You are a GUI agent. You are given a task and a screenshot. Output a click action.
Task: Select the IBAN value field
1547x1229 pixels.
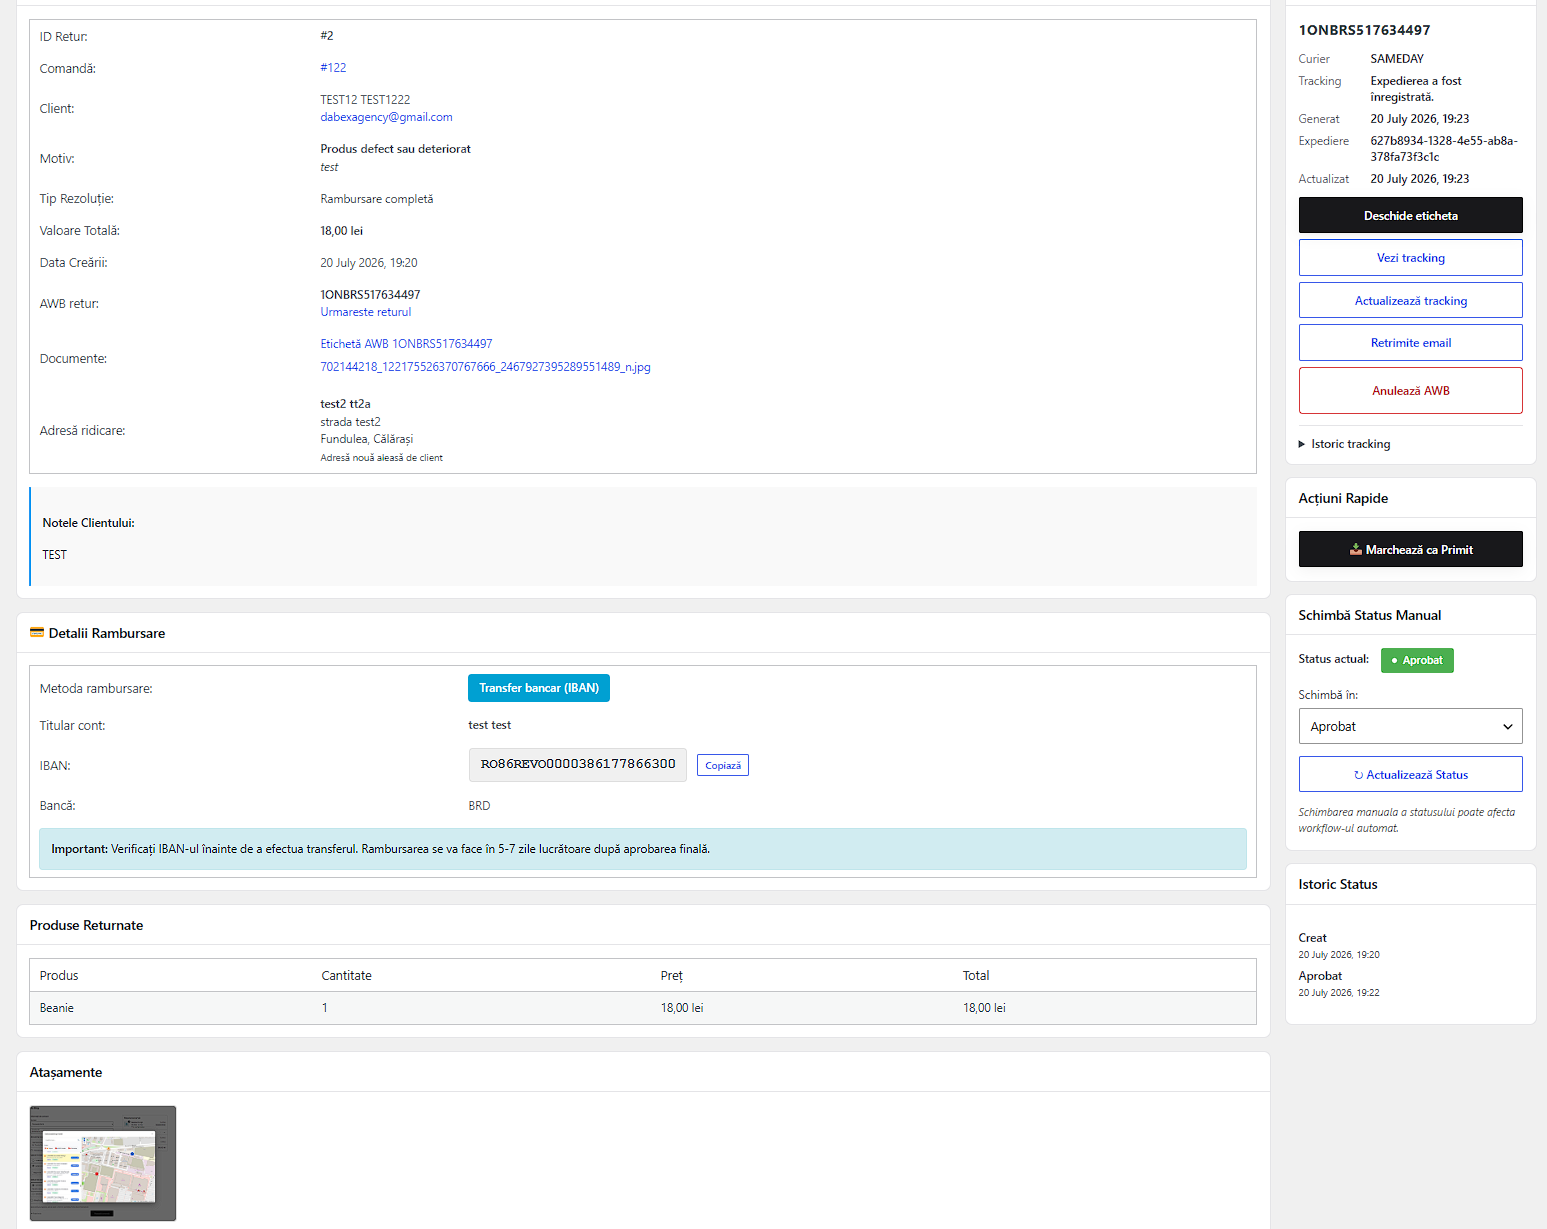pyautogui.click(x=578, y=764)
